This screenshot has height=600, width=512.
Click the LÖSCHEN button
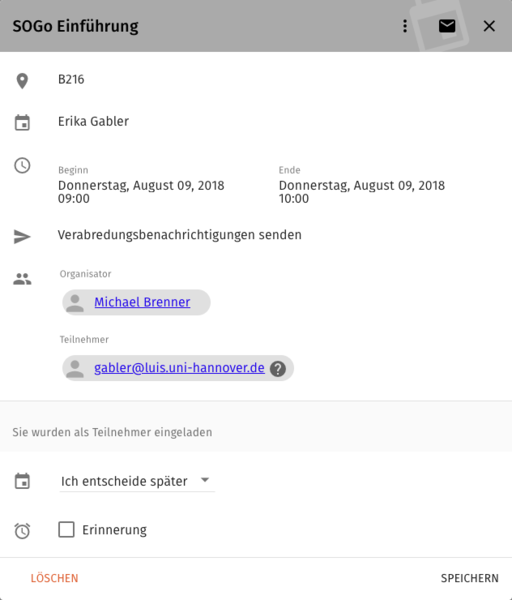pyautogui.click(x=54, y=578)
